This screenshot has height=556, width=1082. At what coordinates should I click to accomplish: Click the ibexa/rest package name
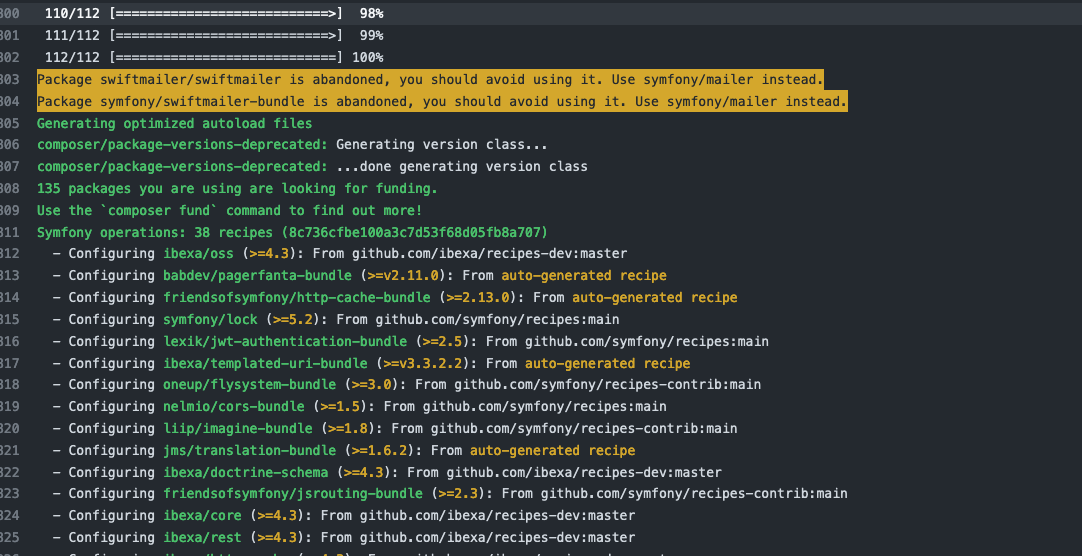(x=203, y=537)
